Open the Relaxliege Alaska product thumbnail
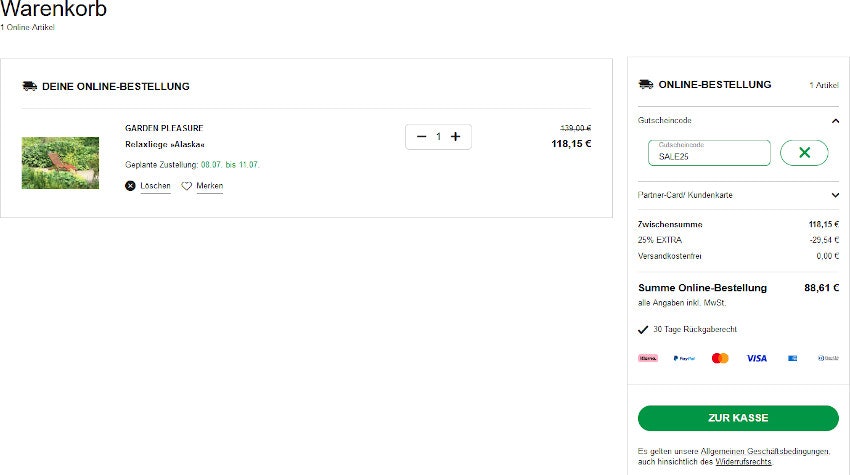The height and width of the screenshot is (475, 850). pos(60,163)
